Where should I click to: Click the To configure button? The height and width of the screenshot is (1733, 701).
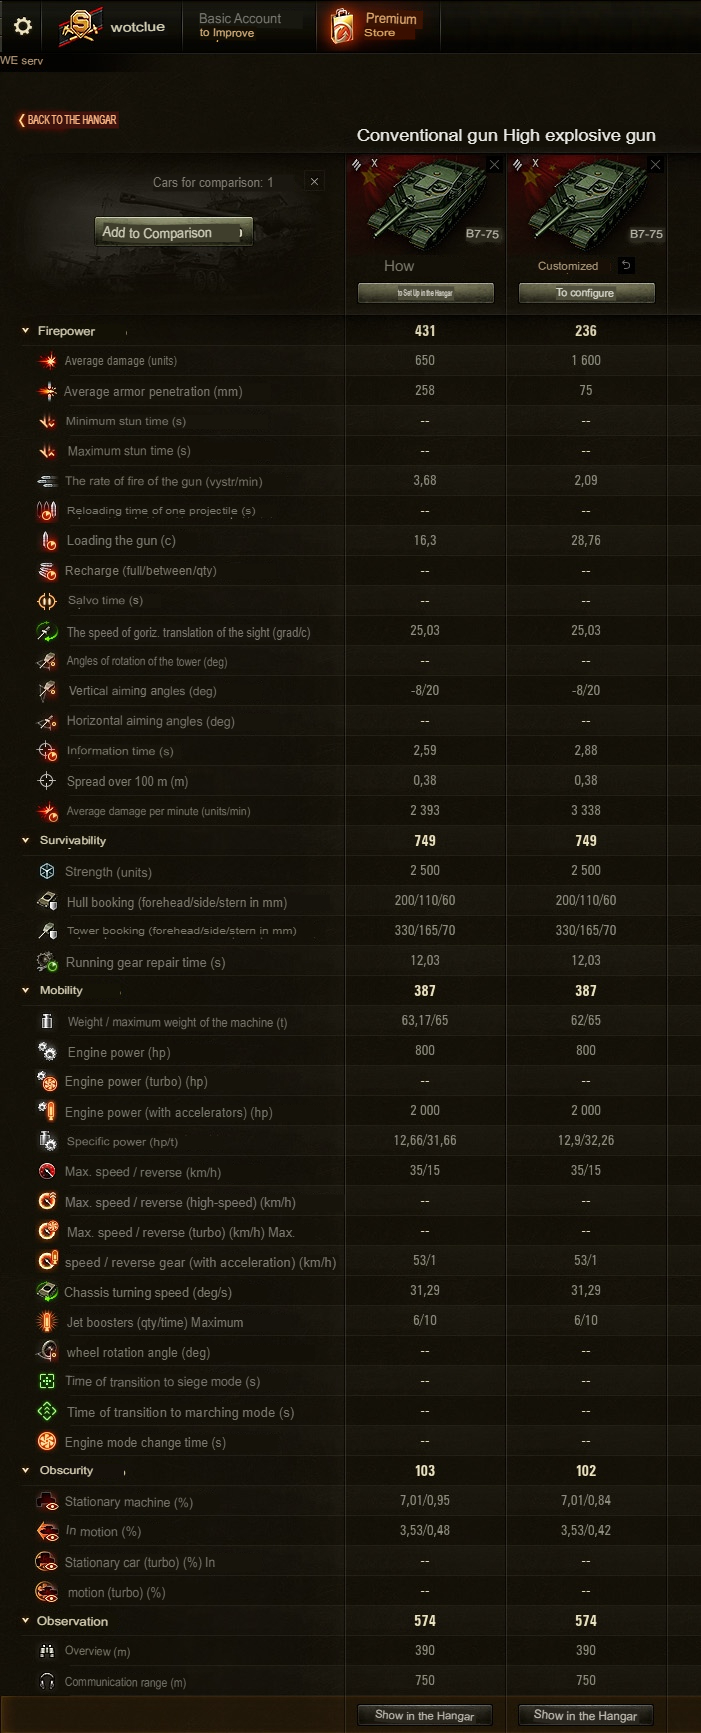(586, 293)
